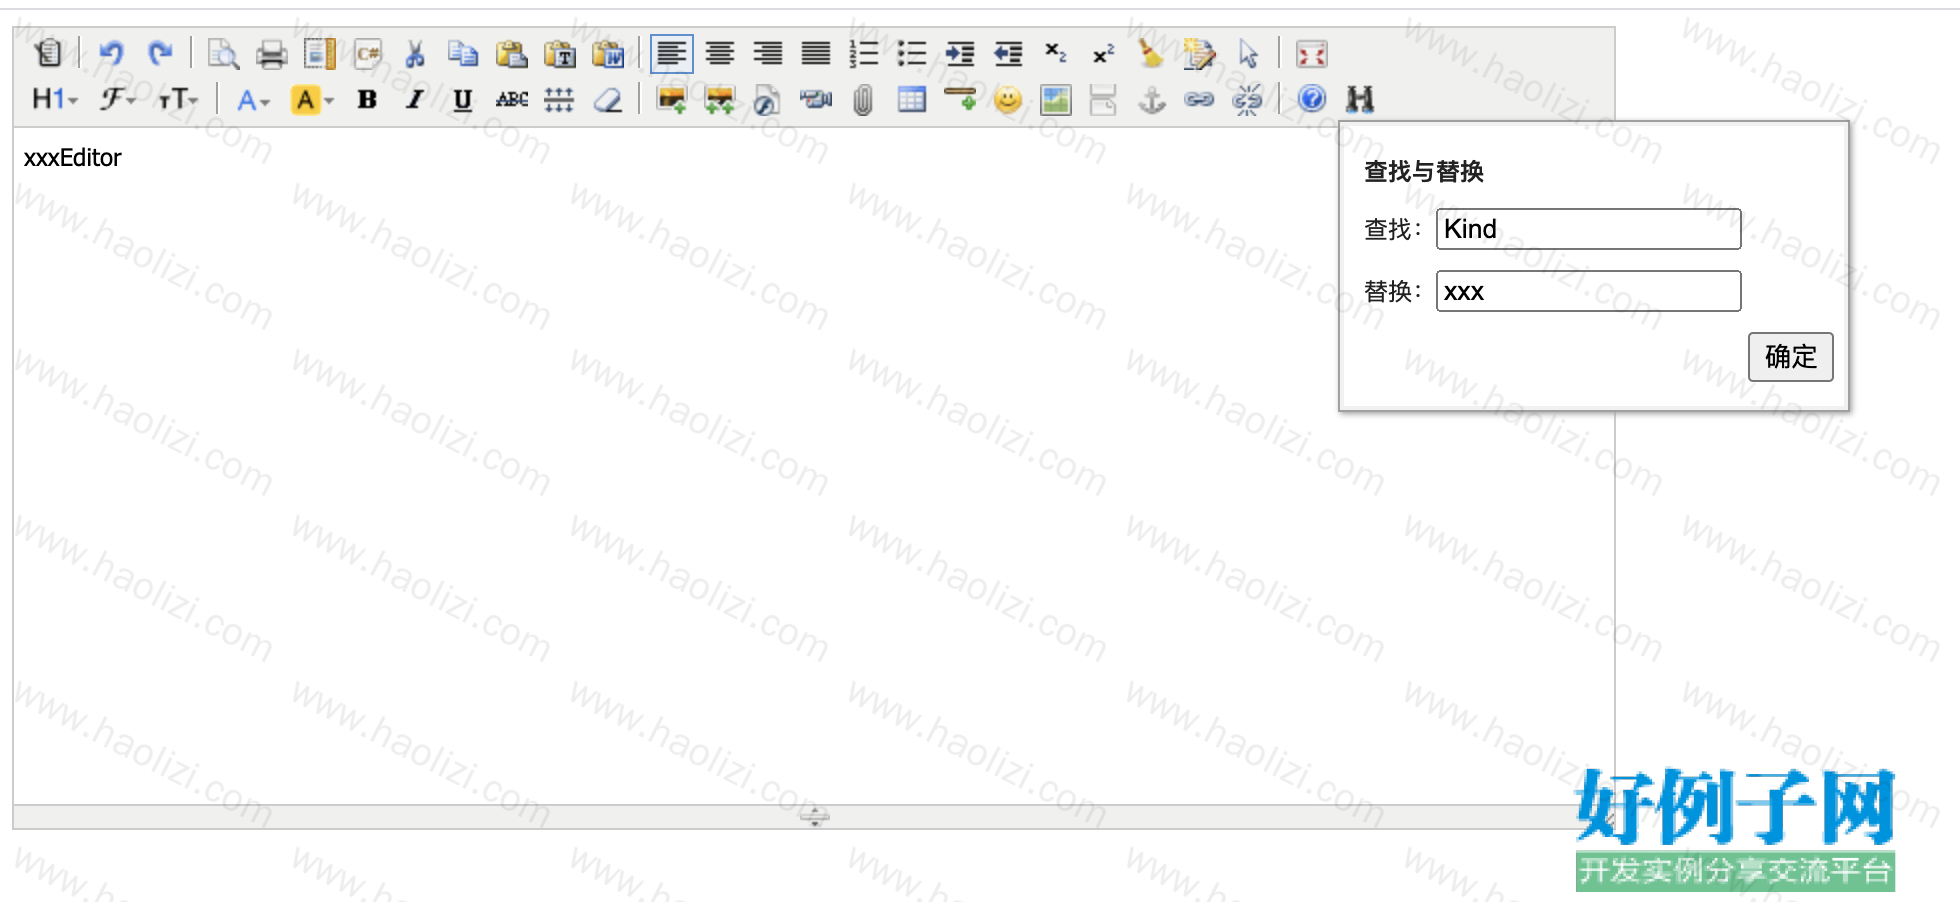Screen dimensions: 1960x902
Task: Justify text fully
Action: [x=816, y=53]
